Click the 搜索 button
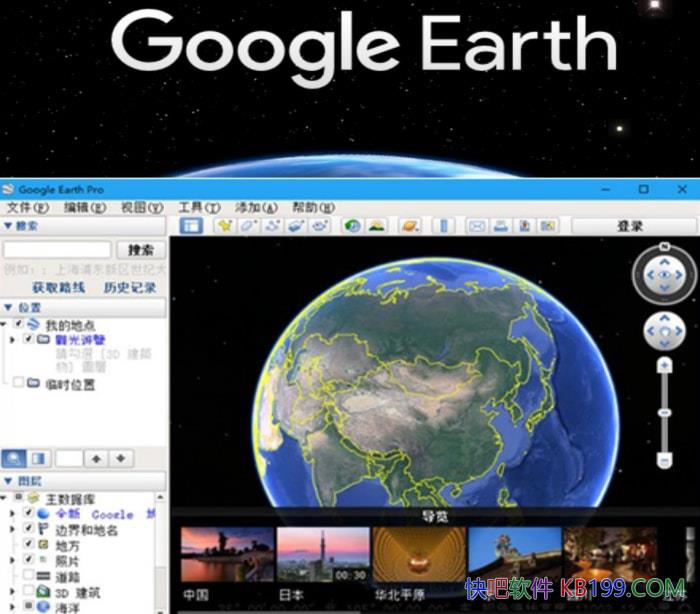The height and width of the screenshot is (614, 700). tap(141, 250)
